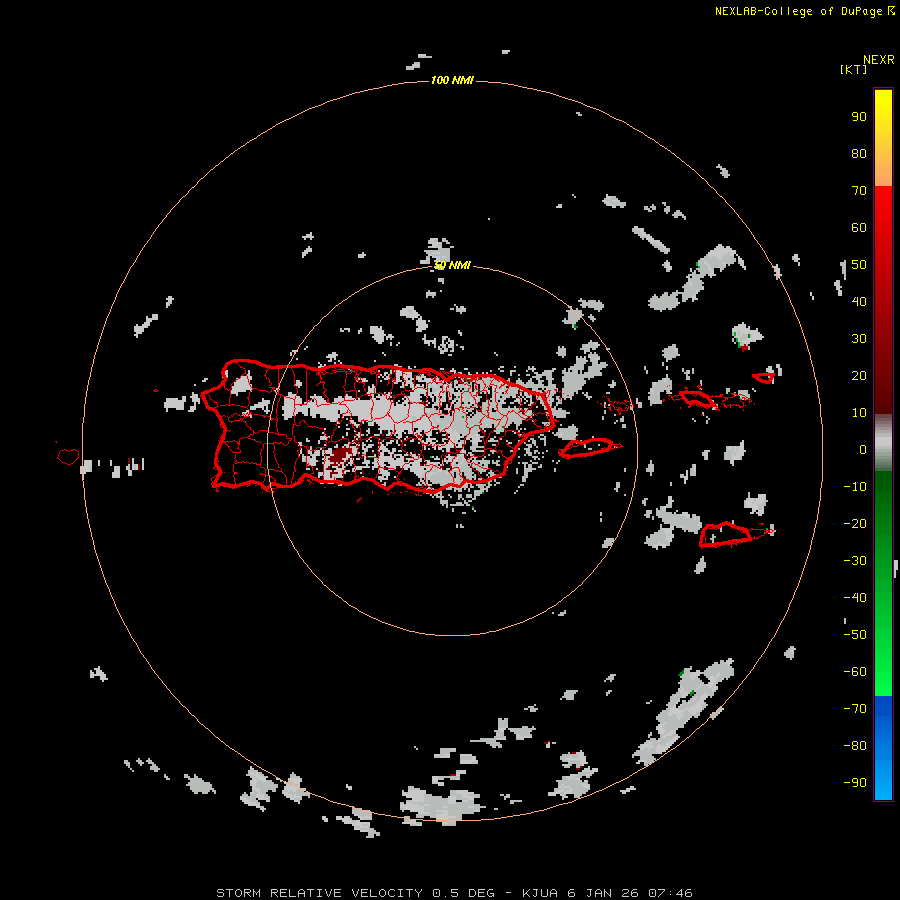This screenshot has width=900, height=900.
Task: Click the blue bottom segment of colorbar
Action: pyautogui.click(x=883, y=748)
